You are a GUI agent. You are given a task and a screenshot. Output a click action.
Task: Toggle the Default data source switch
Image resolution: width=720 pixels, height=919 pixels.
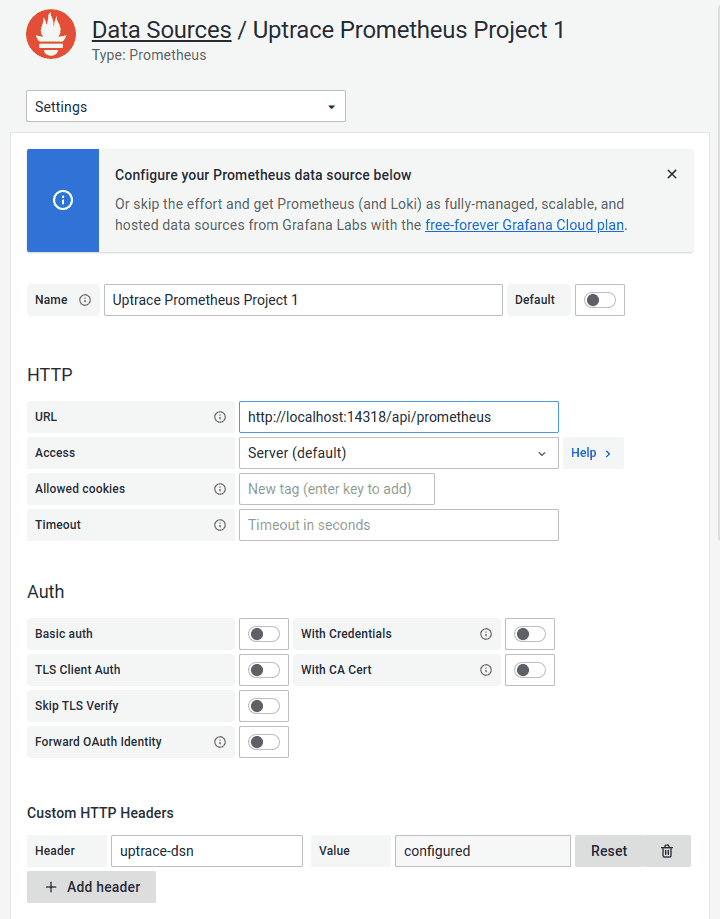tap(600, 300)
